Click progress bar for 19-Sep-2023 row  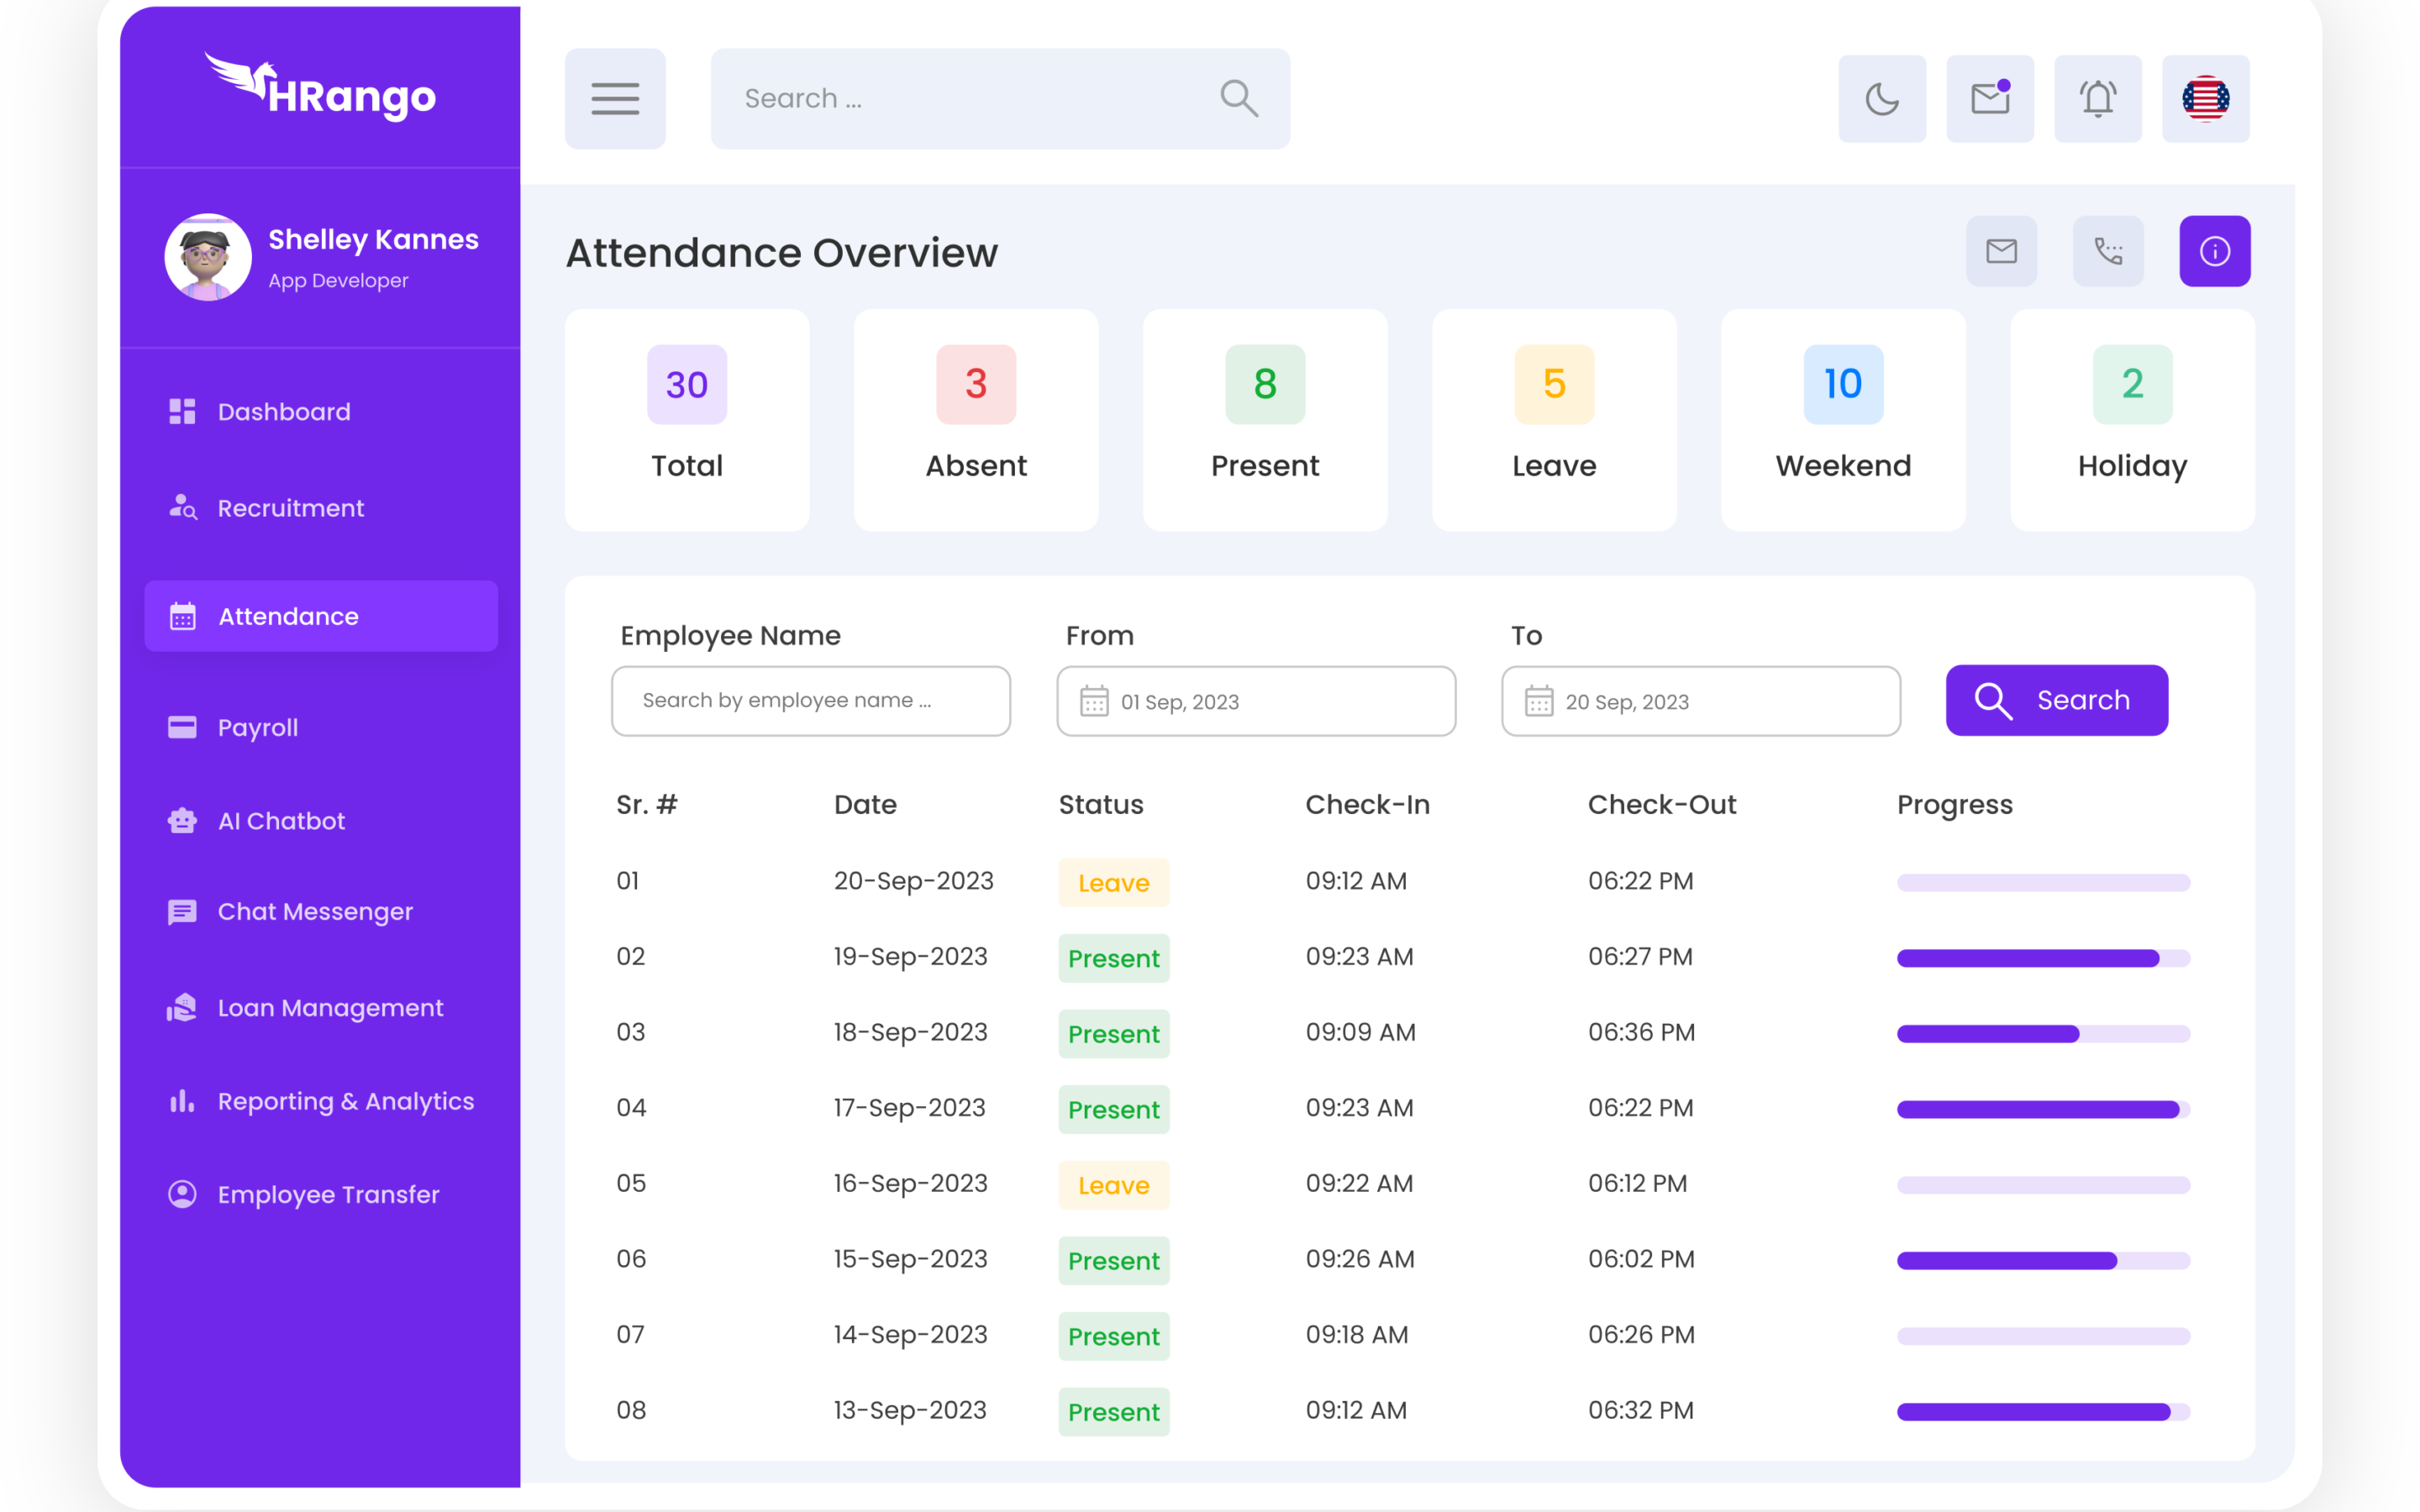2042,958
